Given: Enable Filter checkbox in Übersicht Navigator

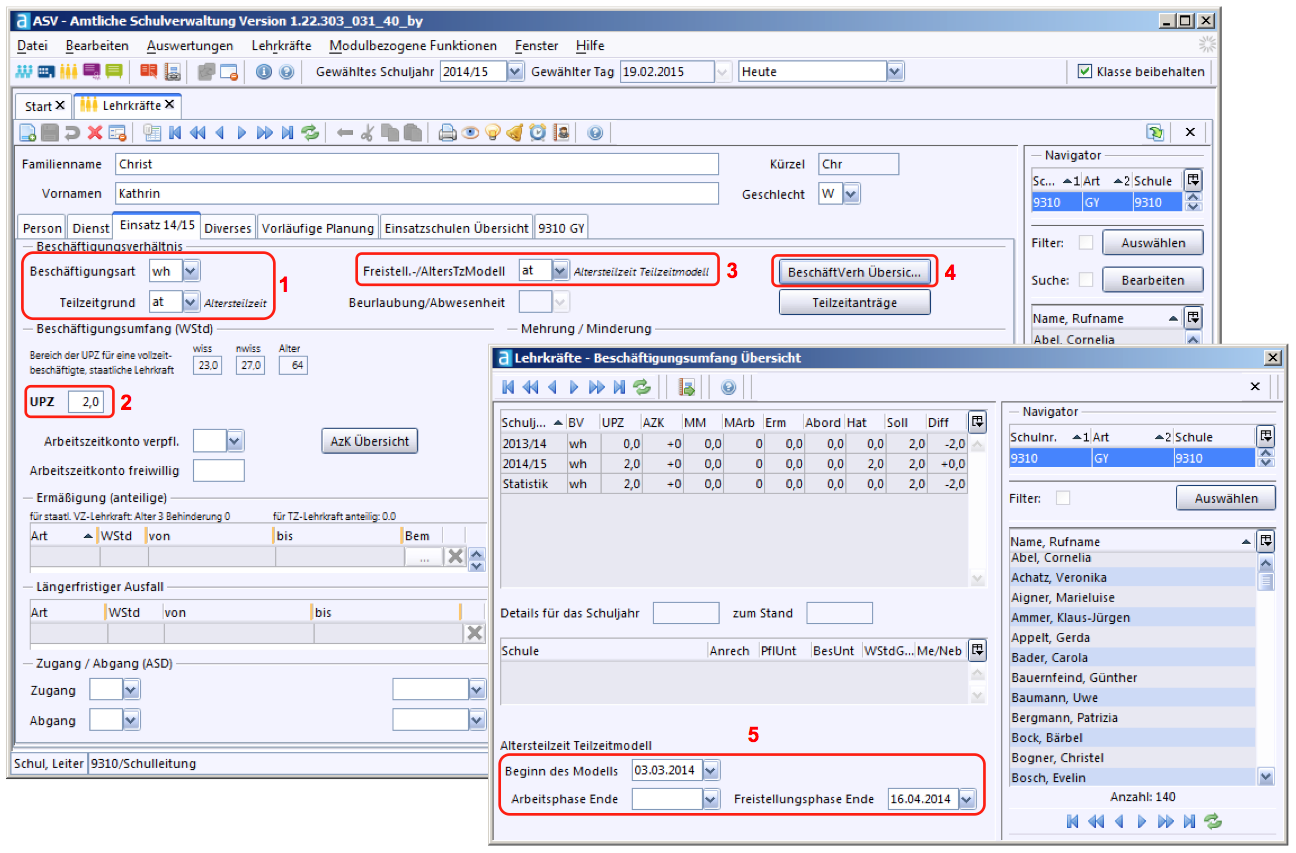Looking at the screenshot, I should pyautogui.click(x=1063, y=498).
